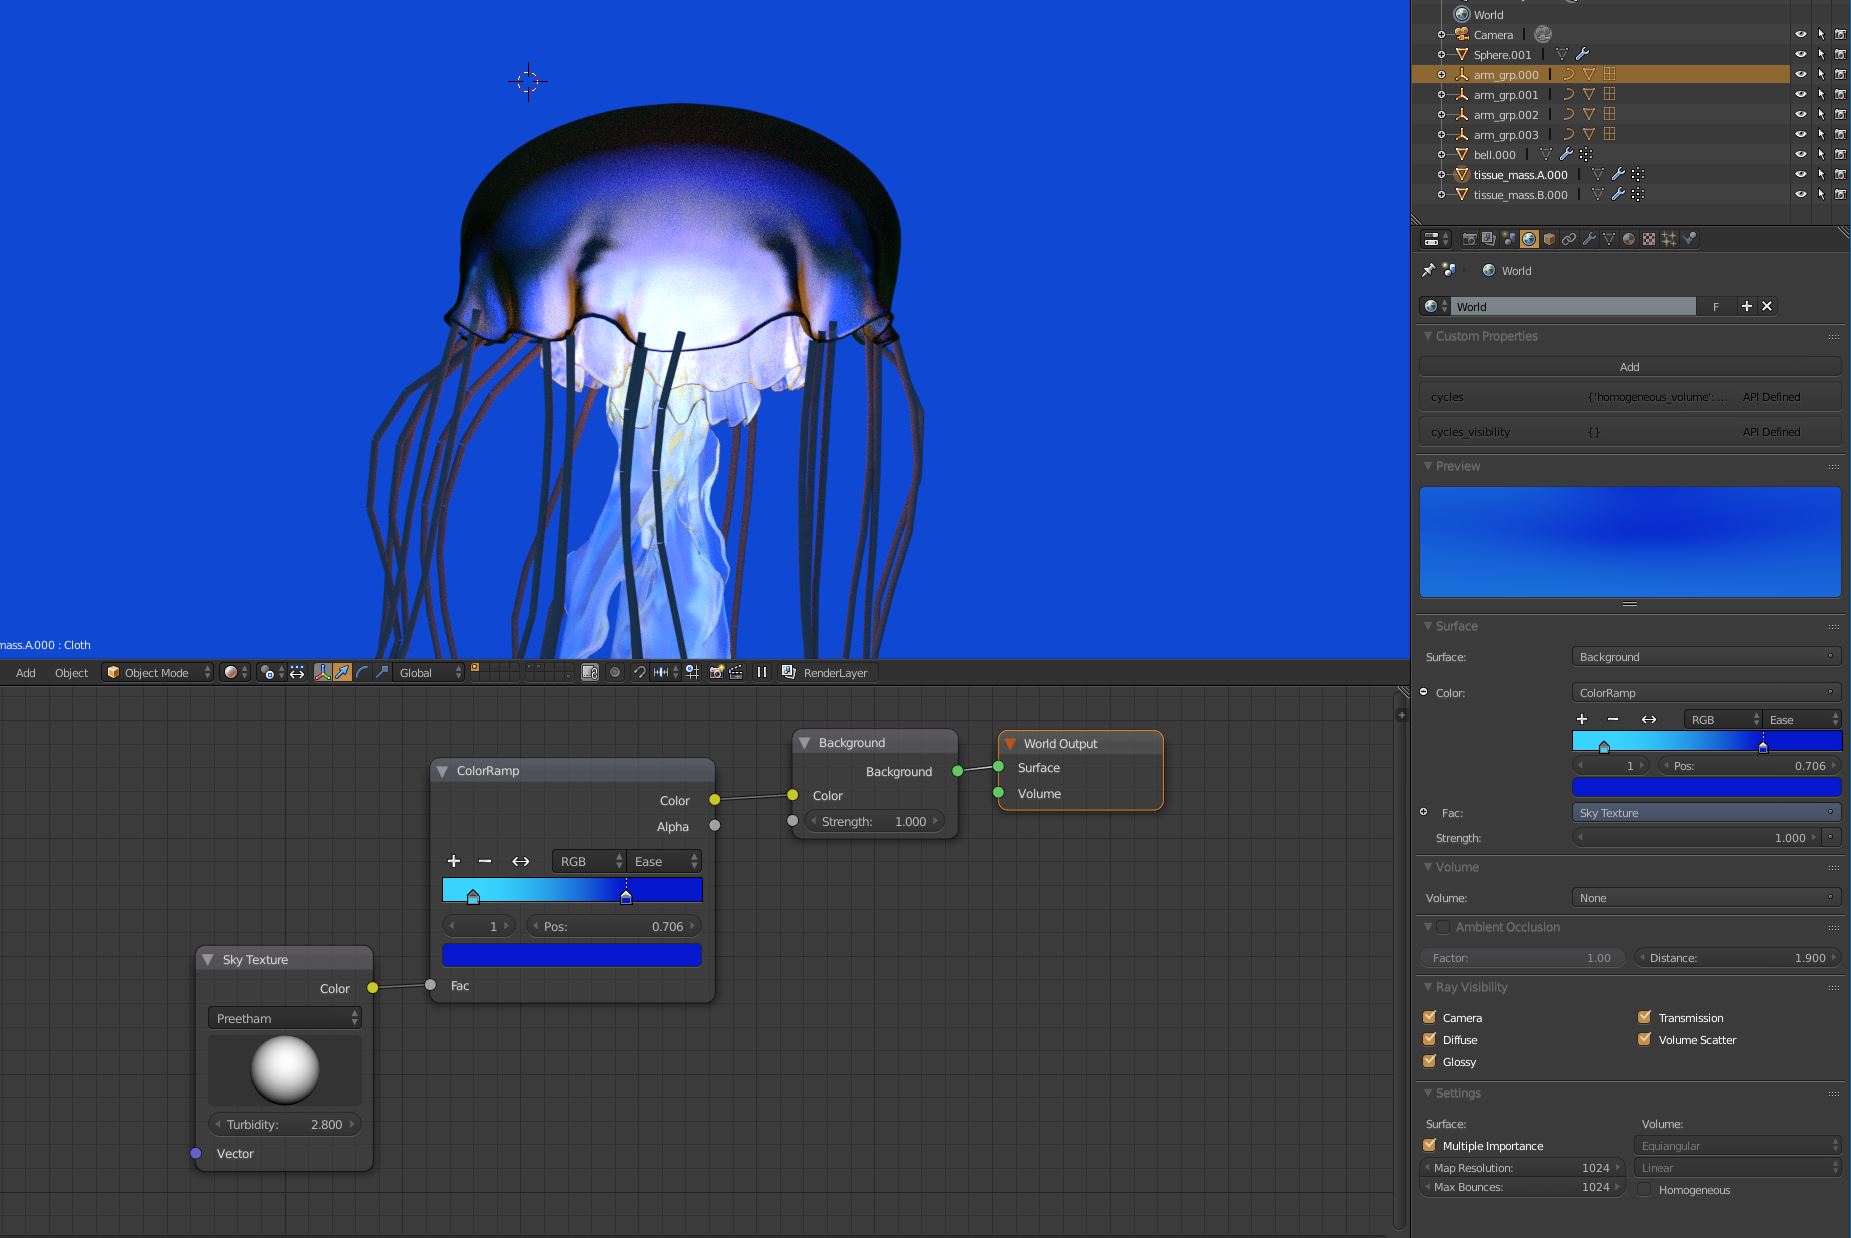
Task: Switch to the Modifiers wrench tab
Action: pyautogui.click(x=1589, y=239)
